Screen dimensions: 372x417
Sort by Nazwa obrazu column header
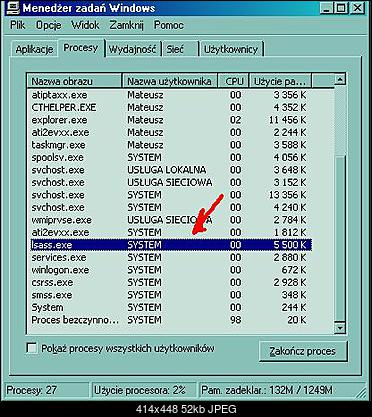(75, 81)
